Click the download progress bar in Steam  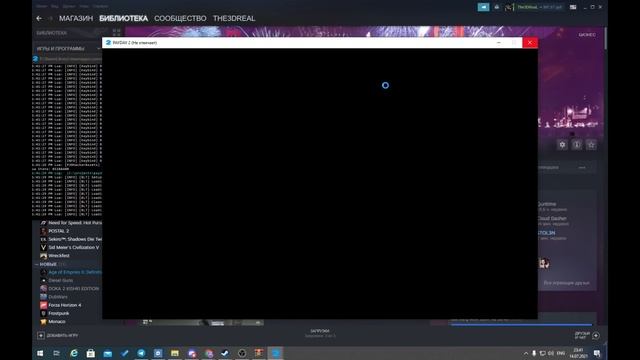pyautogui.click(x=521, y=325)
